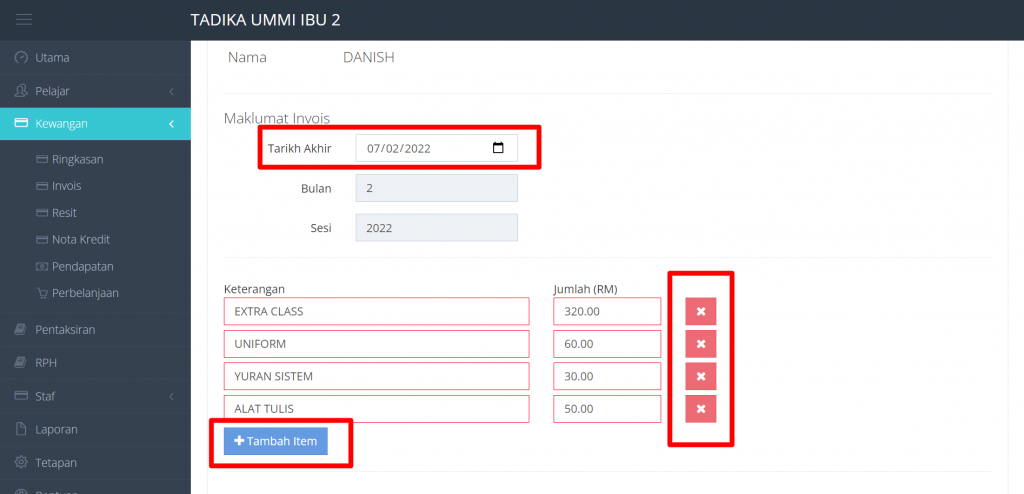Expand the Staf sidebar menu
1024x494 pixels.
point(95,396)
